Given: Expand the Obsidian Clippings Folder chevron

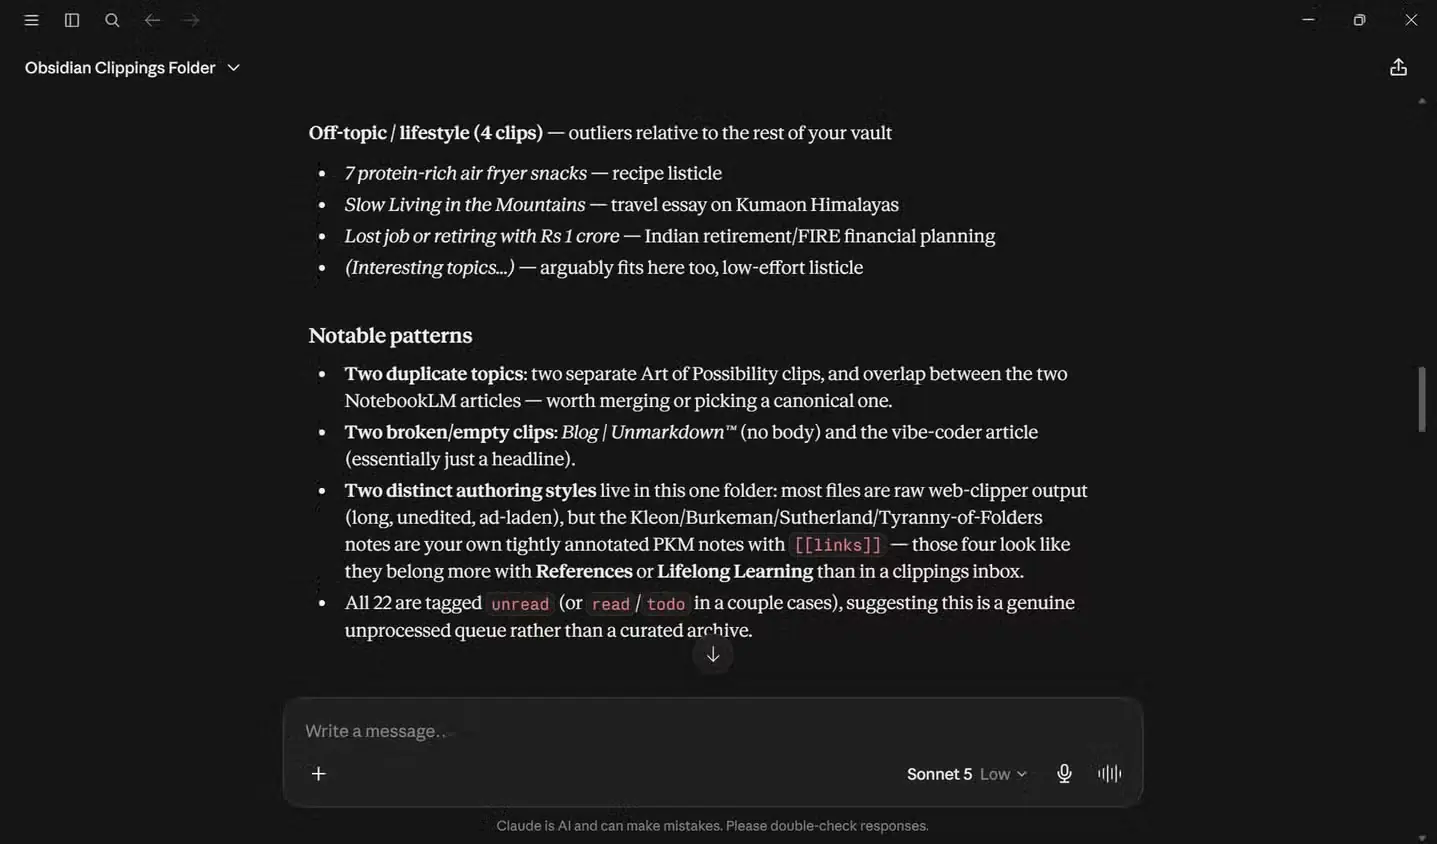Looking at the screenshot, I should [x=233, y=68].
